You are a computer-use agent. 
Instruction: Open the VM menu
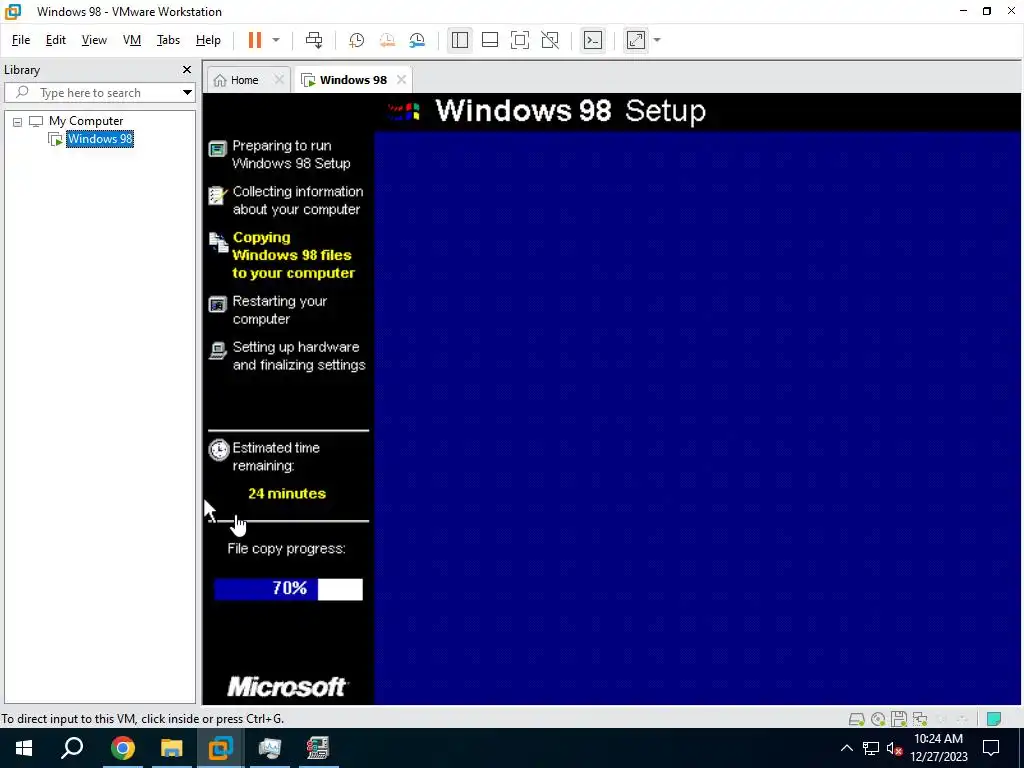[x=132, y=40]
